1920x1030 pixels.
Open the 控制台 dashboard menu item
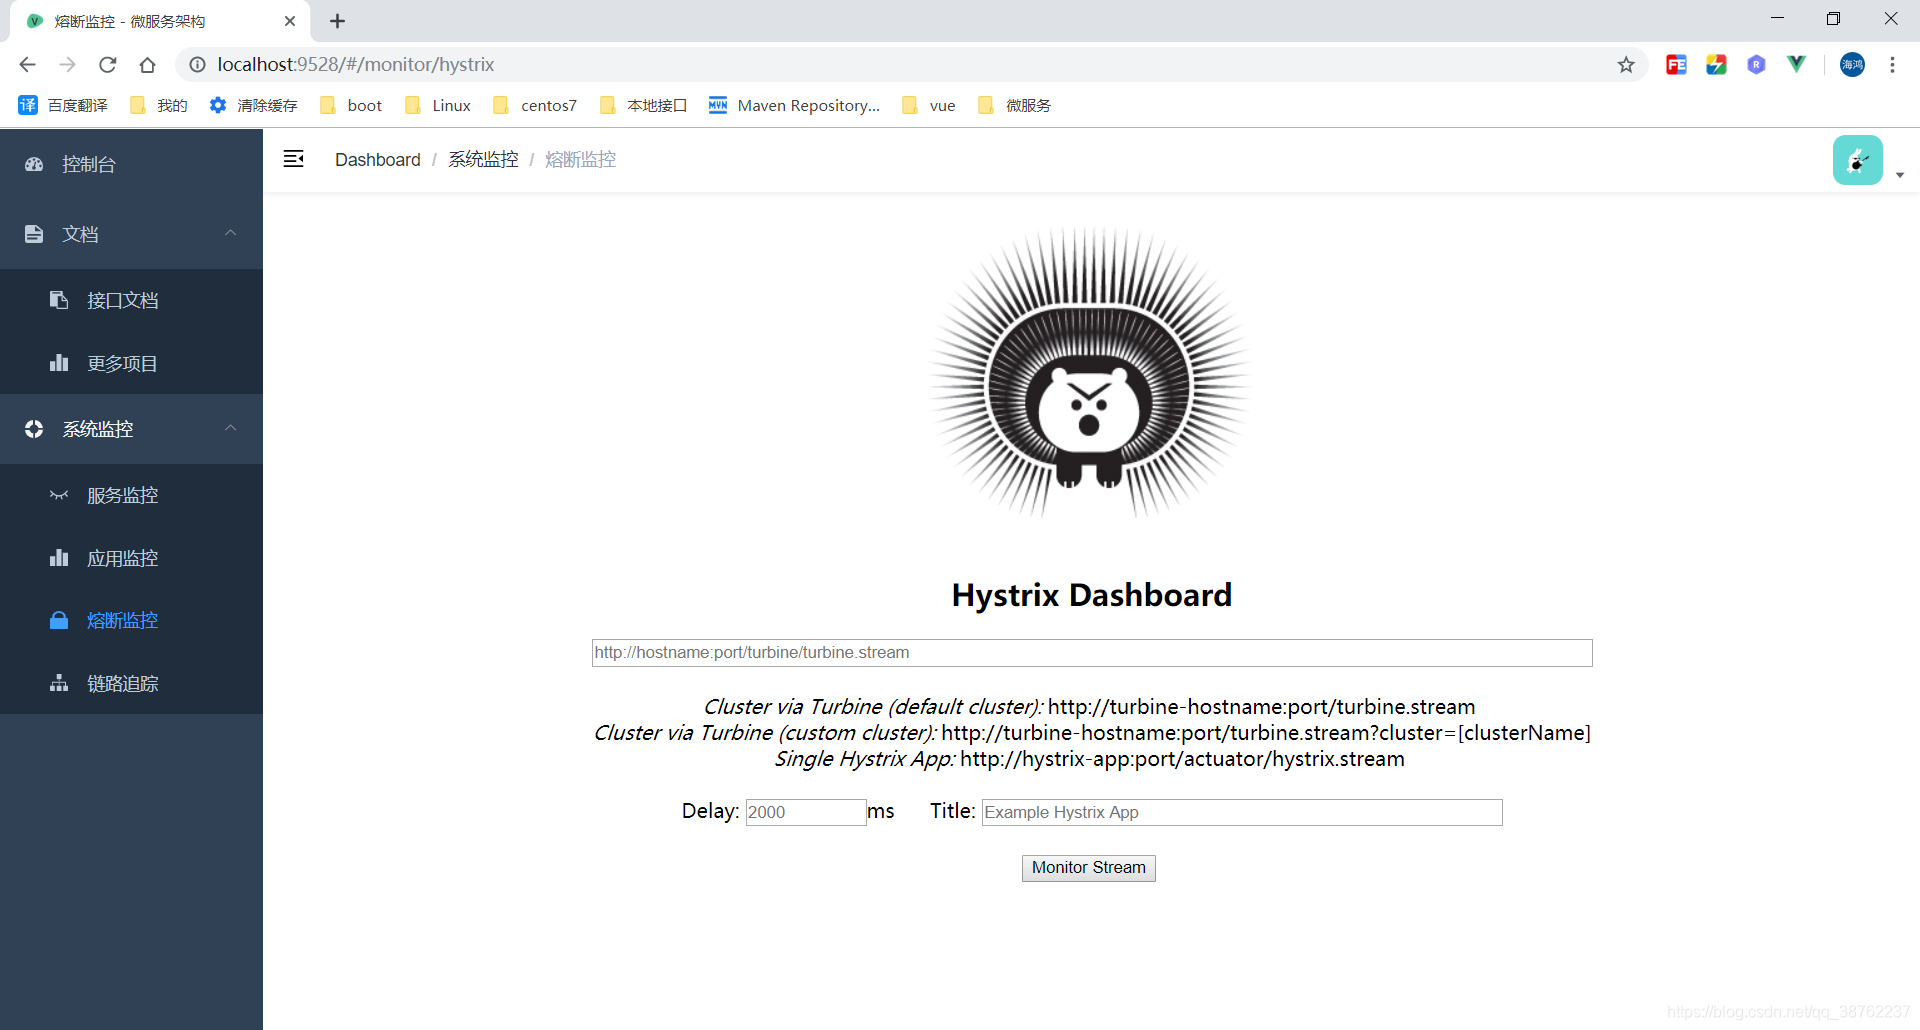click(131, 164)
